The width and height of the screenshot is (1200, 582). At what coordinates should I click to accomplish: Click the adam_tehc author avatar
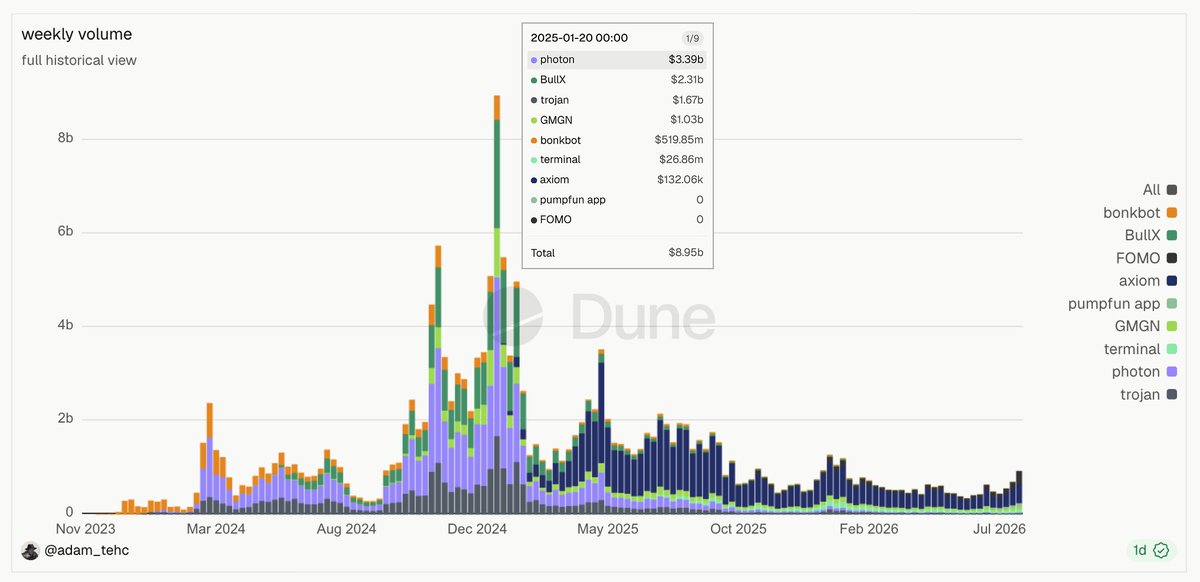(x=31, y=551)
